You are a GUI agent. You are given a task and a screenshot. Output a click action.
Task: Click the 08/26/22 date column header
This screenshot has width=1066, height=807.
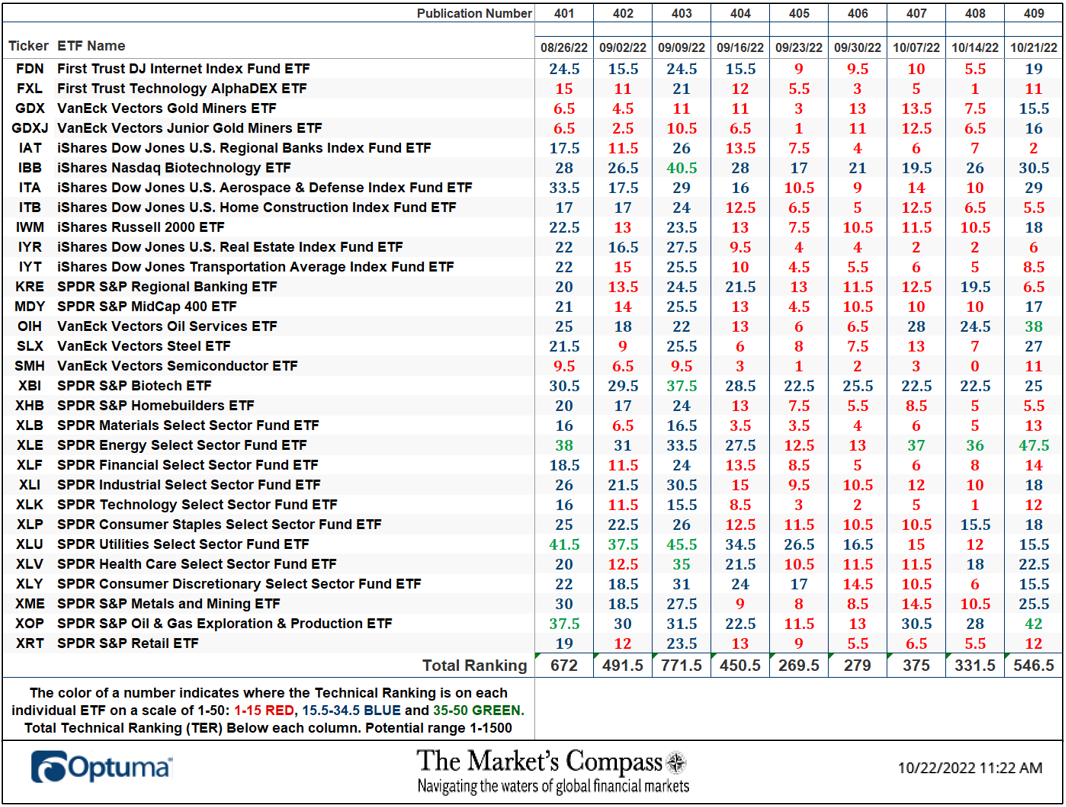click(564, 48)
